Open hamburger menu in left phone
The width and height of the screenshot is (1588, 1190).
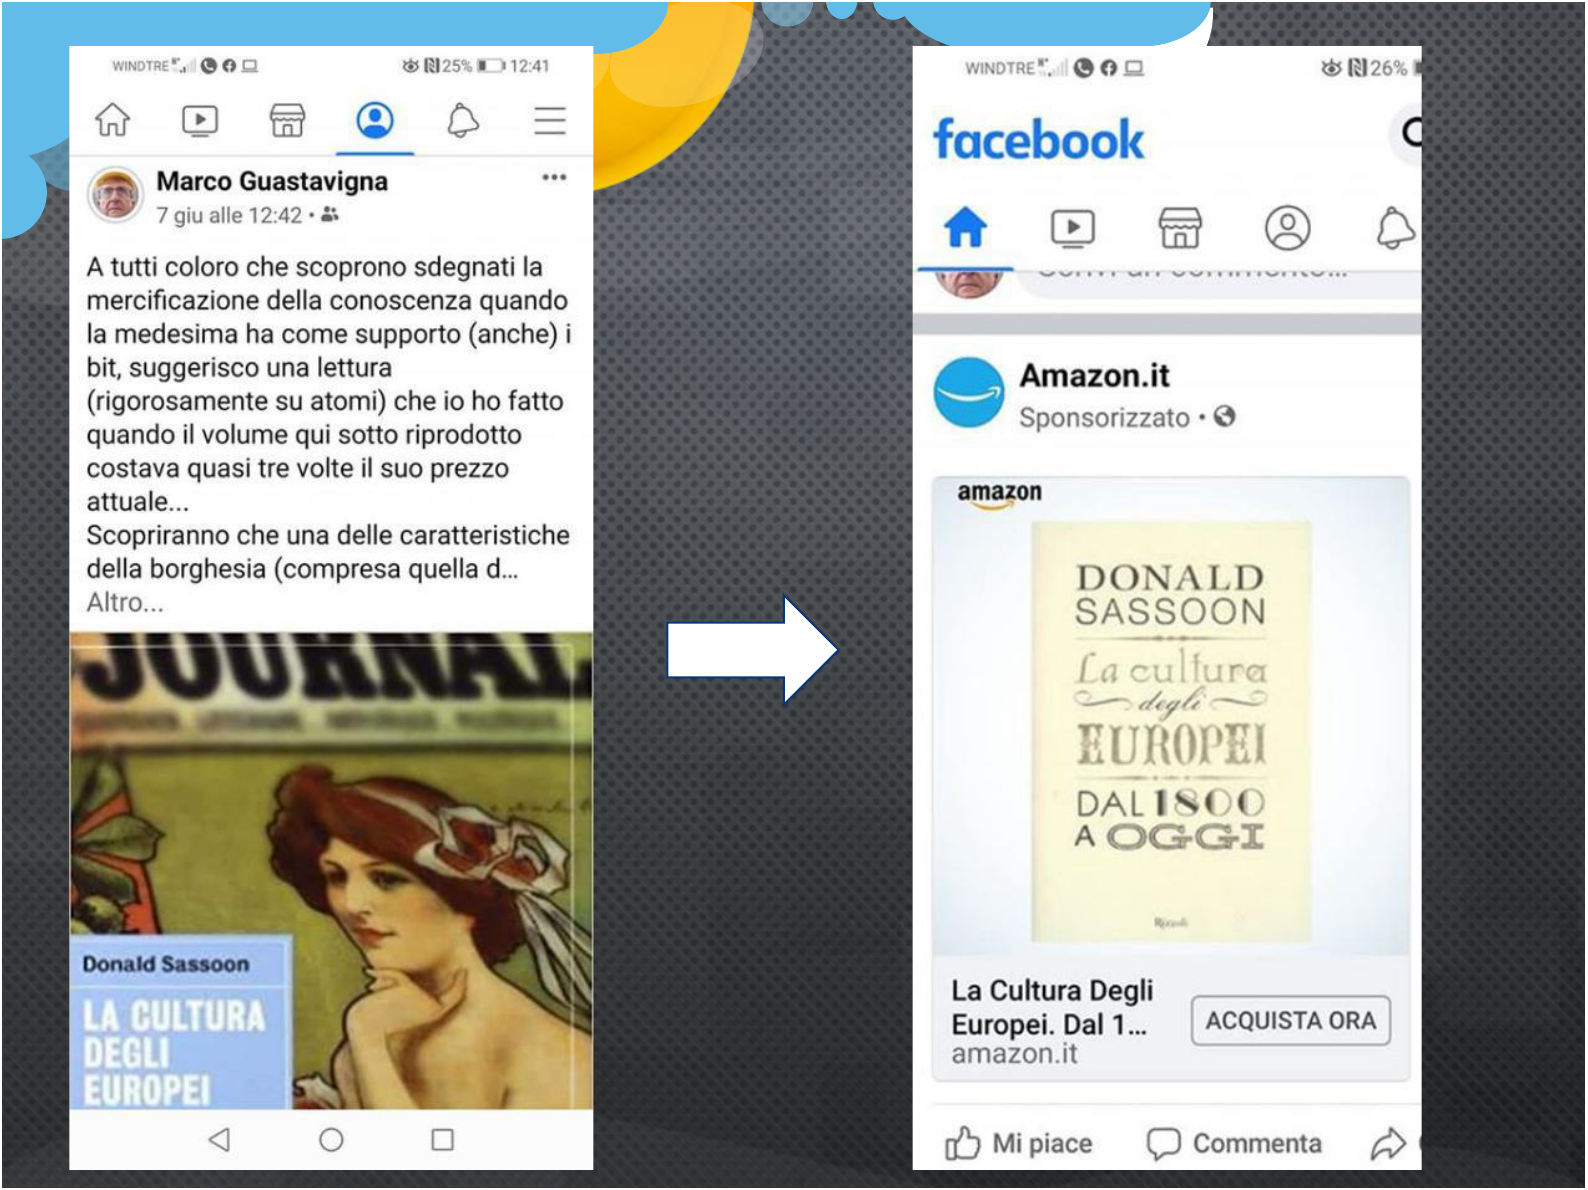tap(550, 120)
